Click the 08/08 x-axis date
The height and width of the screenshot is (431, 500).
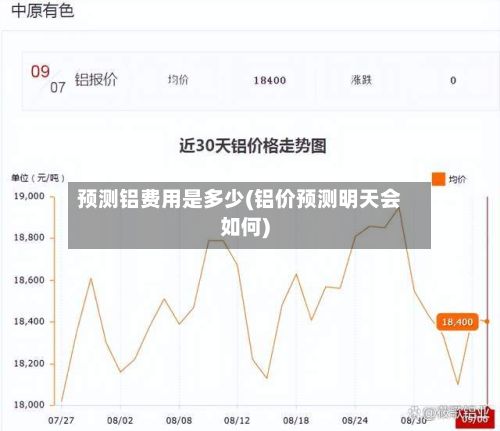point(179,420)
